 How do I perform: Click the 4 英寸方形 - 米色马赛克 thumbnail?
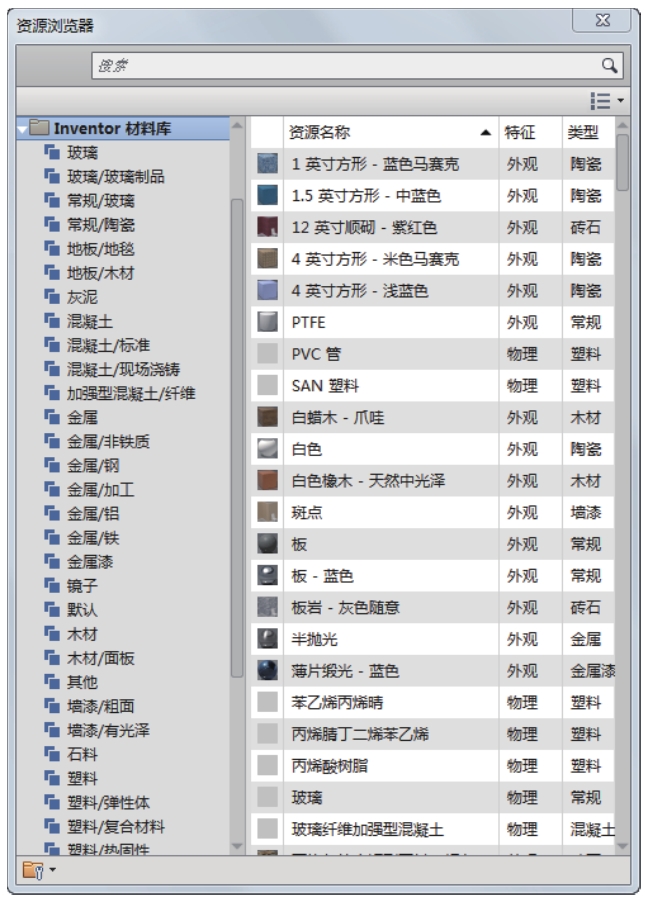268,259
